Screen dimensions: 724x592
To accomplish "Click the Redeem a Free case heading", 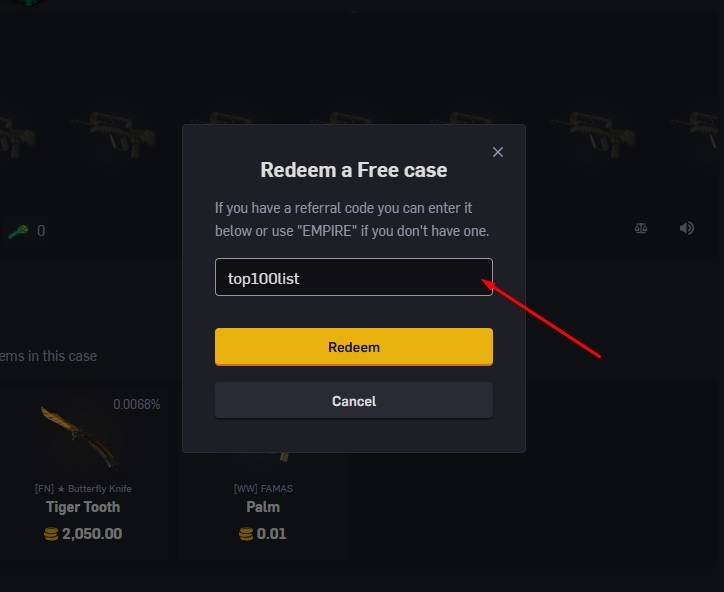I will pyautogui.click(x=353, y=170).
